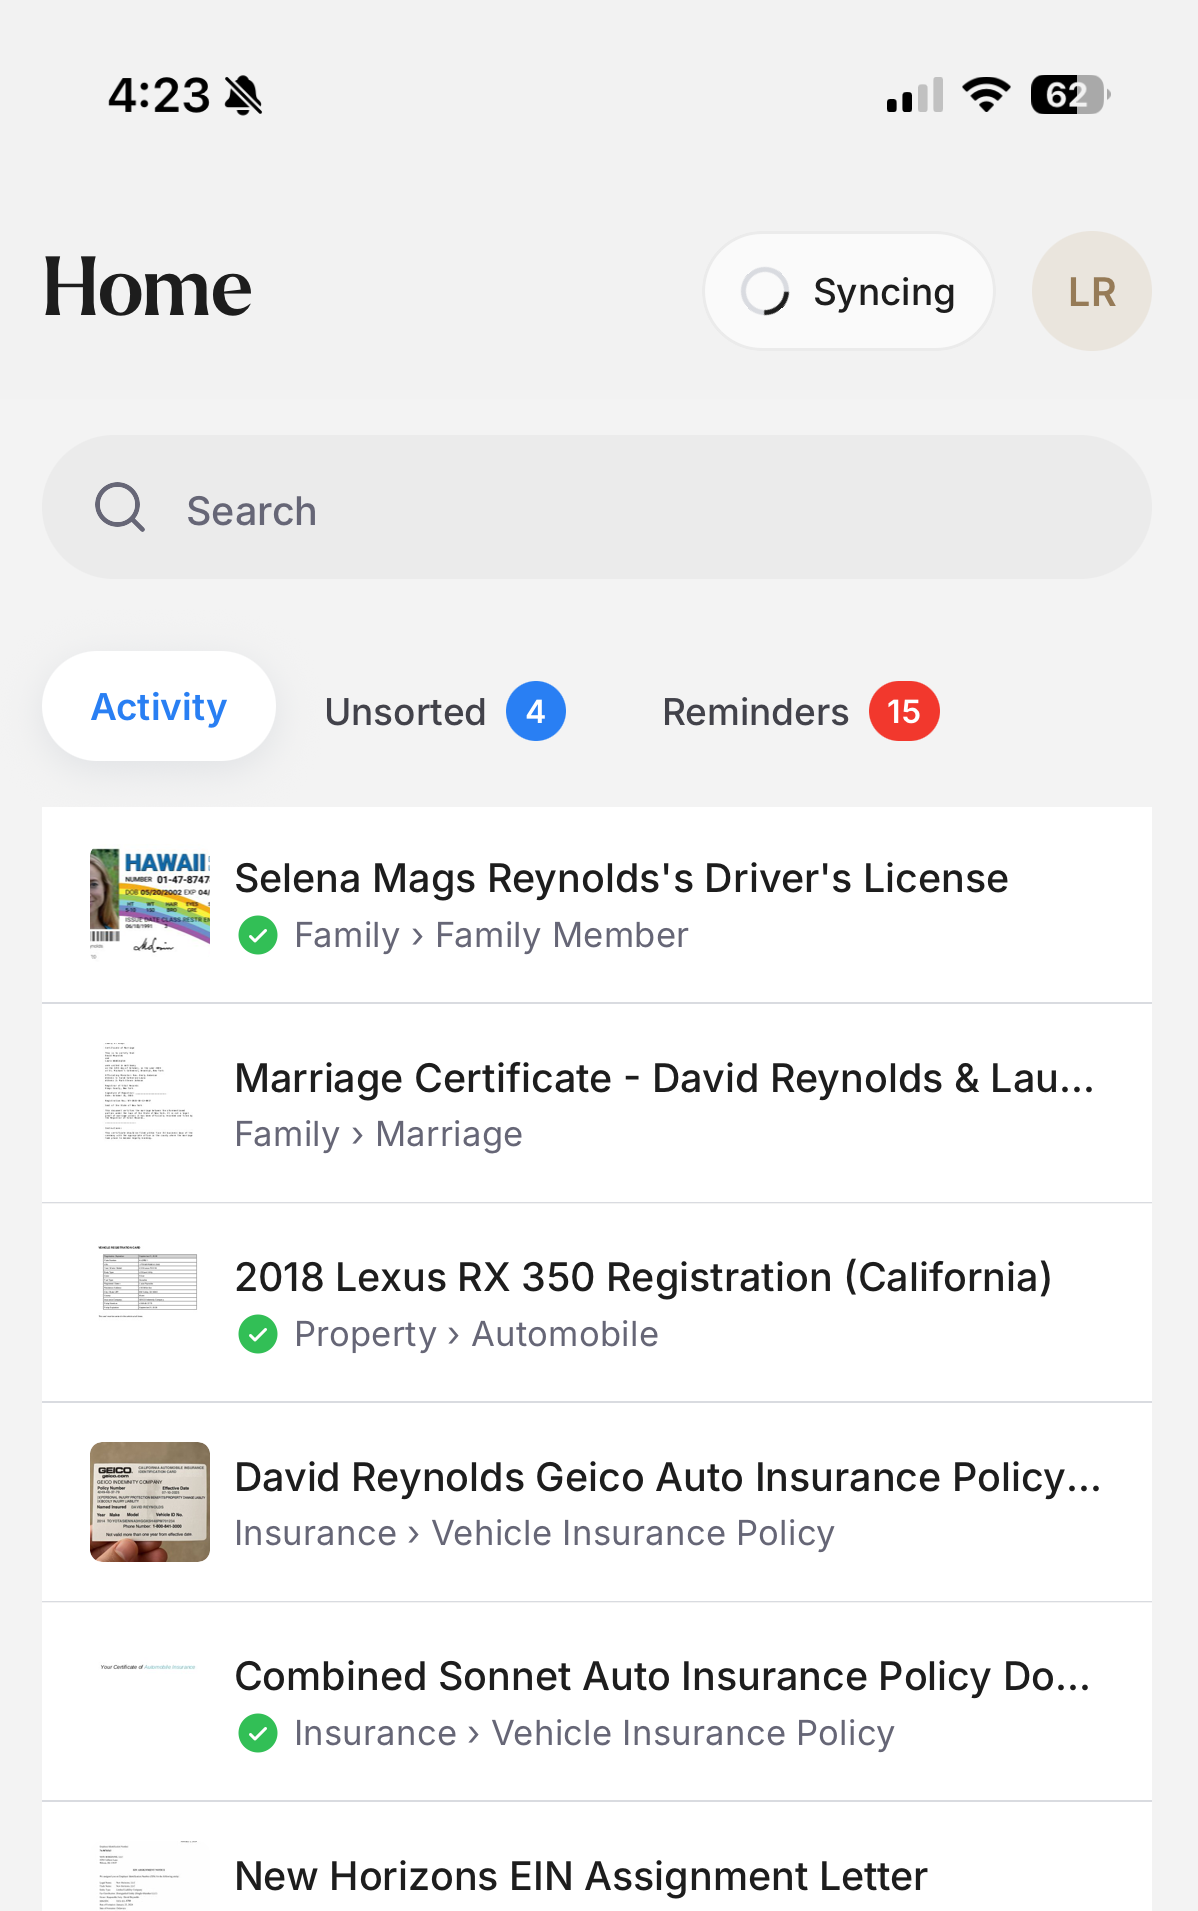Switch to the Activity tab
This screenshot has width=1198, height=1911.
point(159,707)
